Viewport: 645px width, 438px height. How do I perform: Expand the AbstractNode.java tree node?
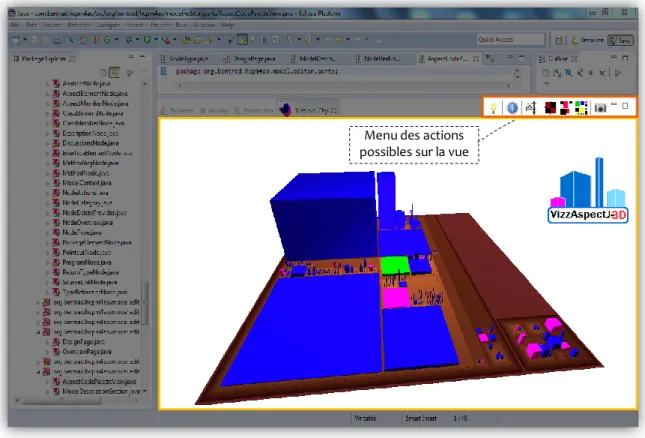47,83
